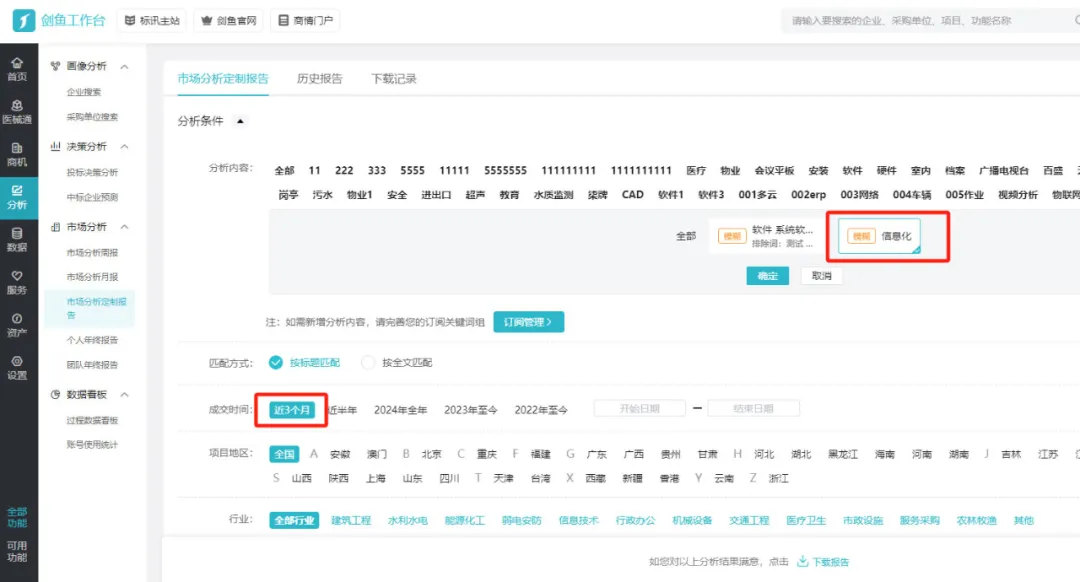Open 订阅管理 subscription management

click(528, 322)
